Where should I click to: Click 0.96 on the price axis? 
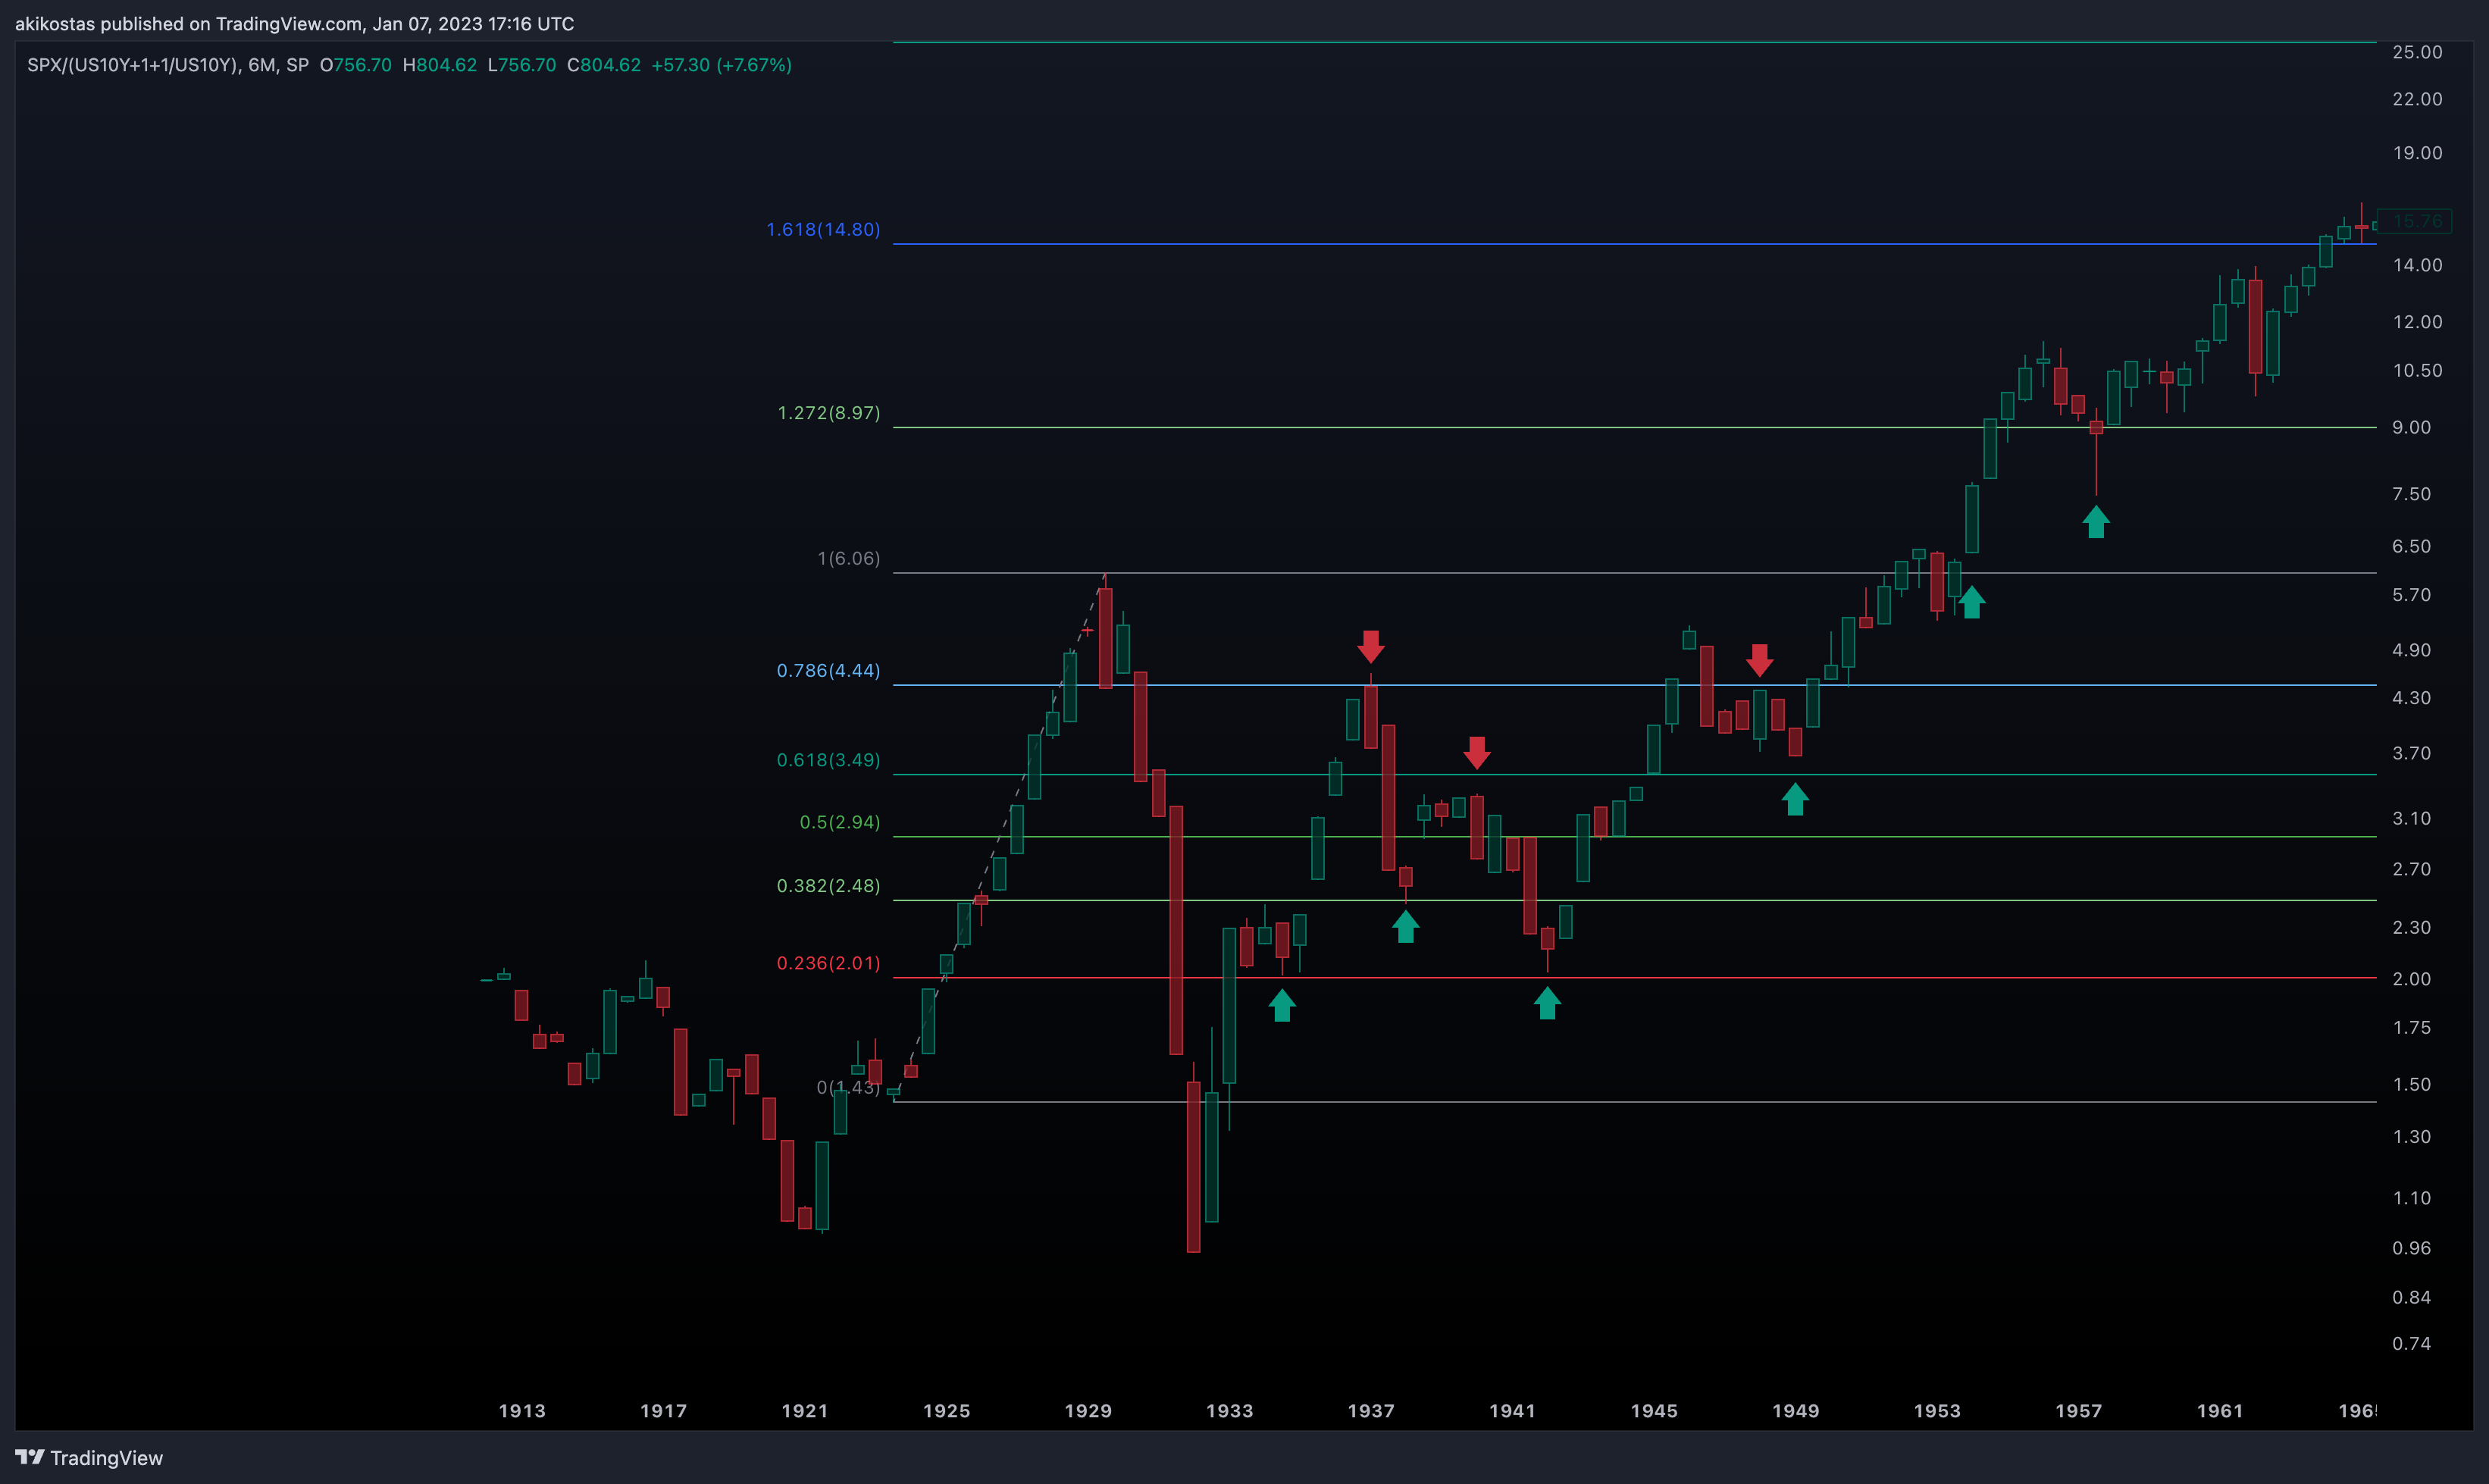point(2411,1248)
